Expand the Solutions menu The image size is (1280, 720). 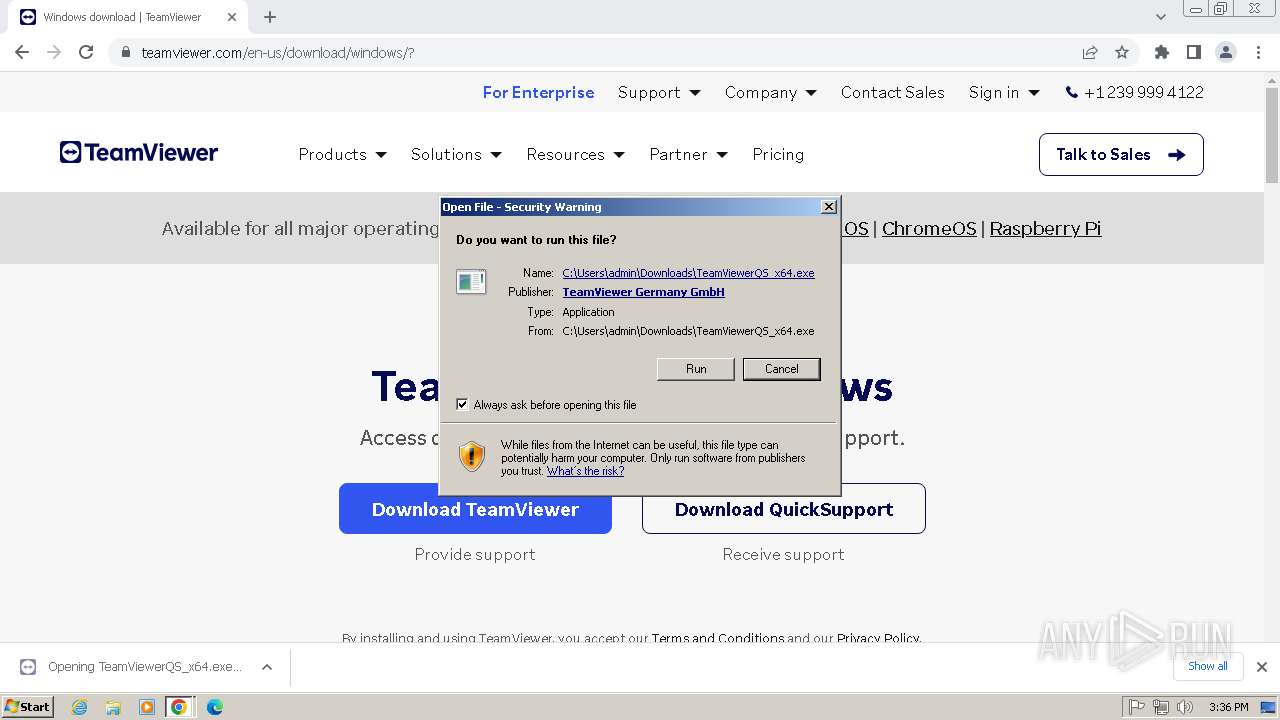click(x=456, y=154)
